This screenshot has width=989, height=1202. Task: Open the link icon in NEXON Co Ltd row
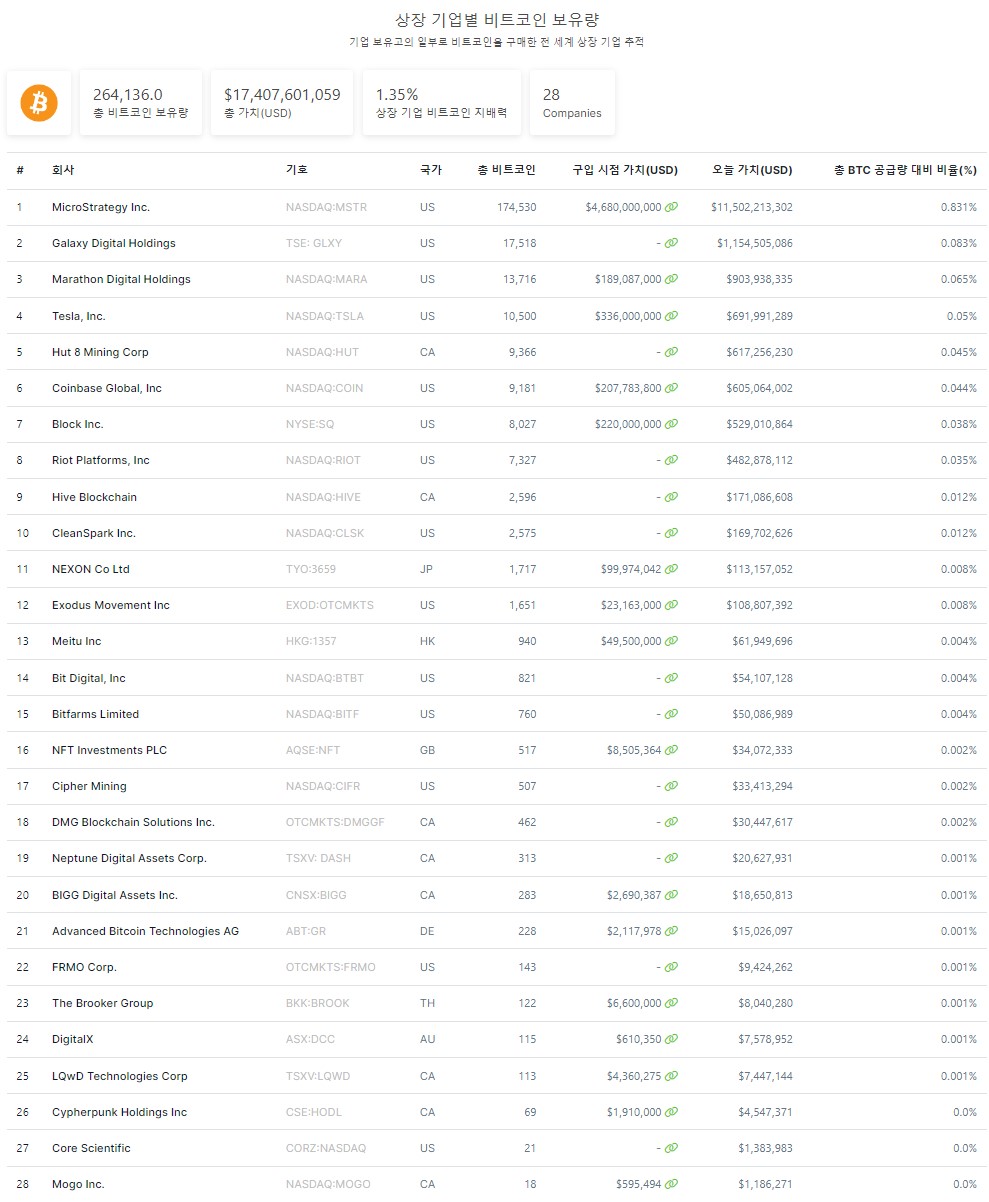(x=671, y=569)
